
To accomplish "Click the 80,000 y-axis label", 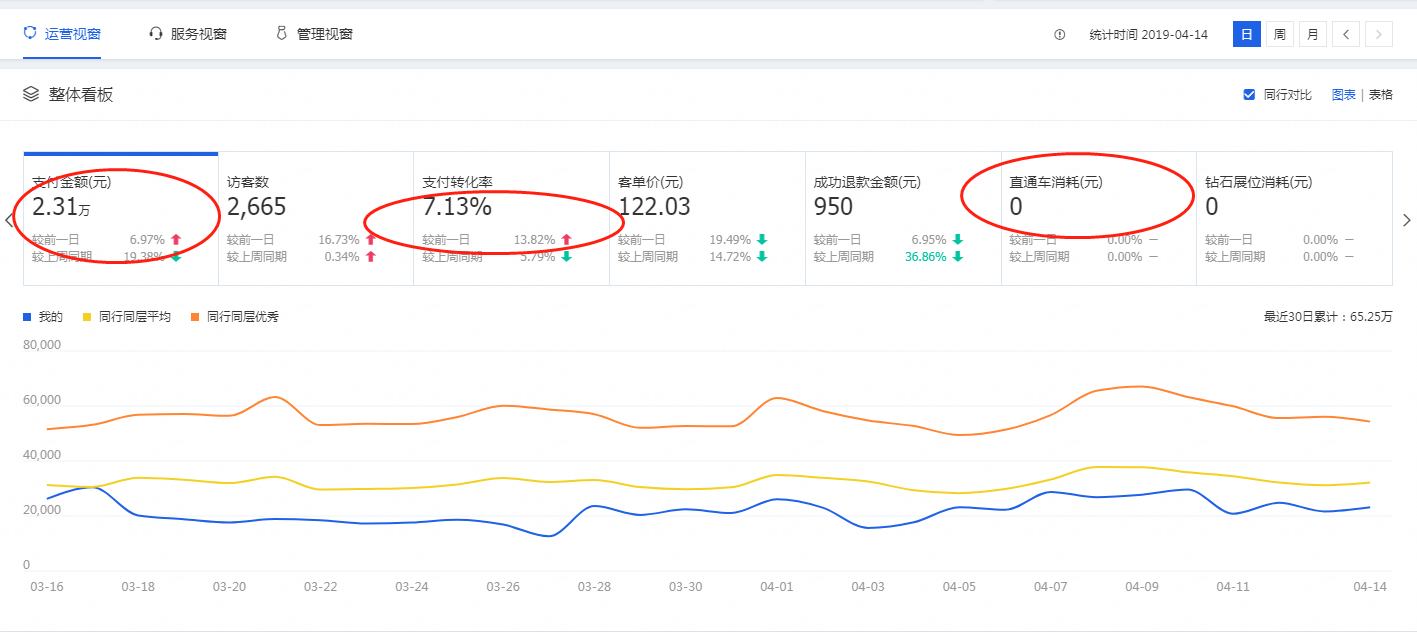I will pos(42,345).
